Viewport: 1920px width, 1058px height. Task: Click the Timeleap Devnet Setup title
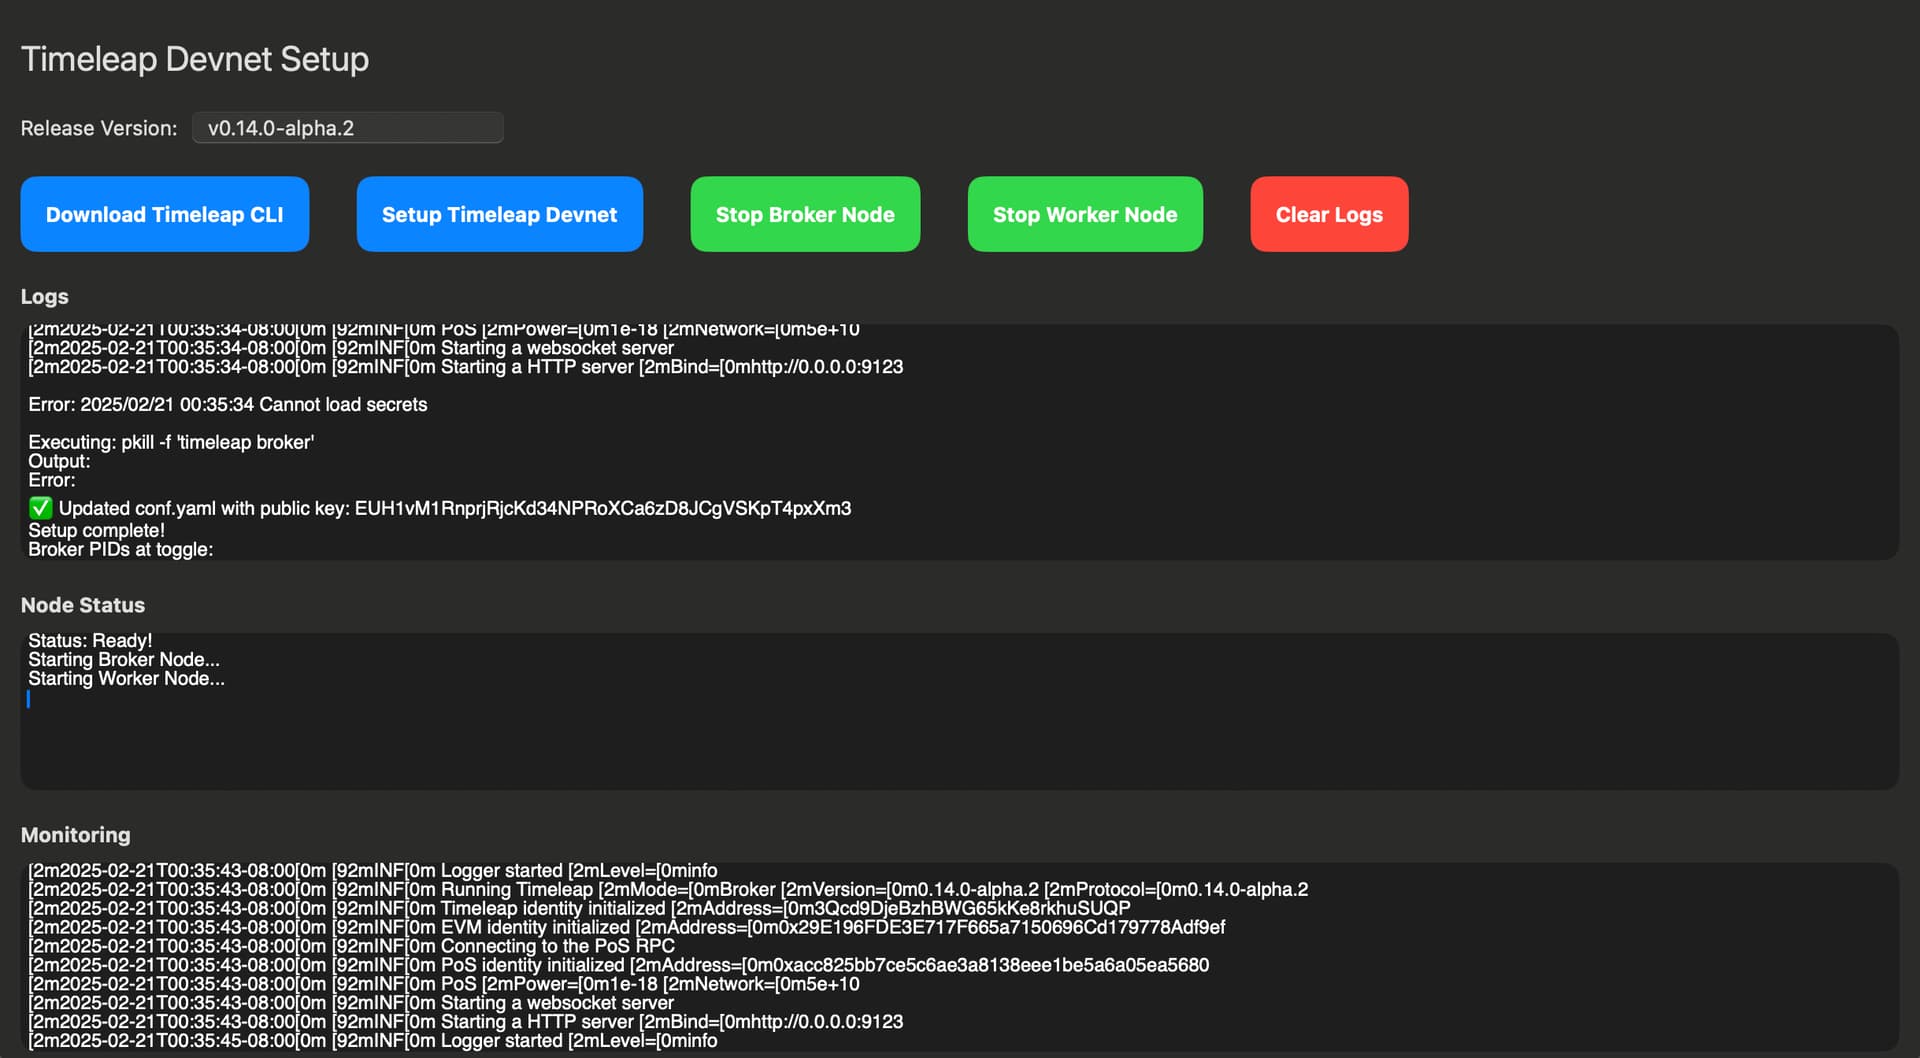click(x=195, y=59)
